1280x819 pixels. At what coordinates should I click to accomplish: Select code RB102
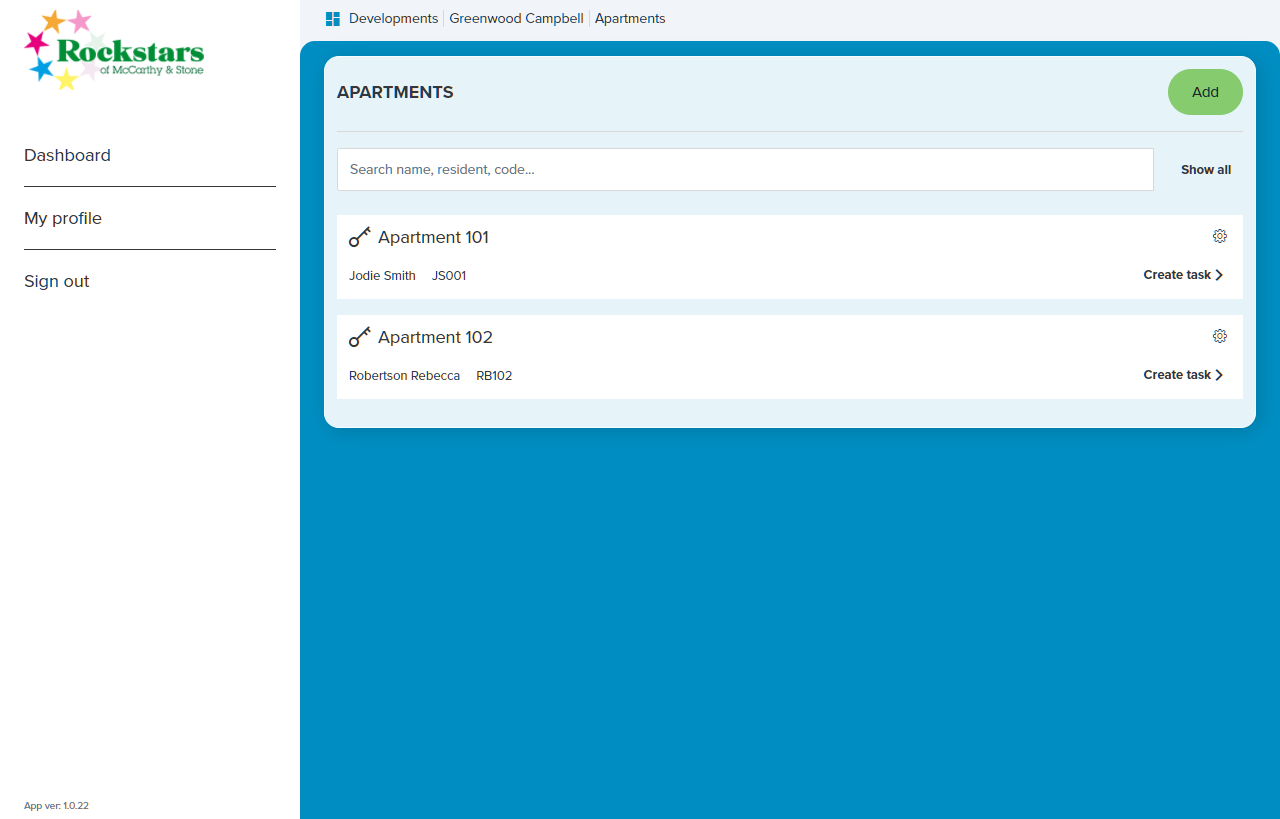494,376
